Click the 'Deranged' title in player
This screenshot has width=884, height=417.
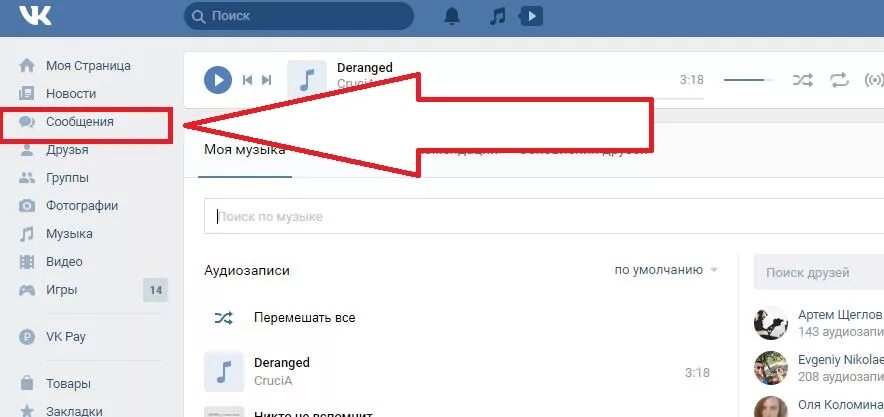(365, 68)
